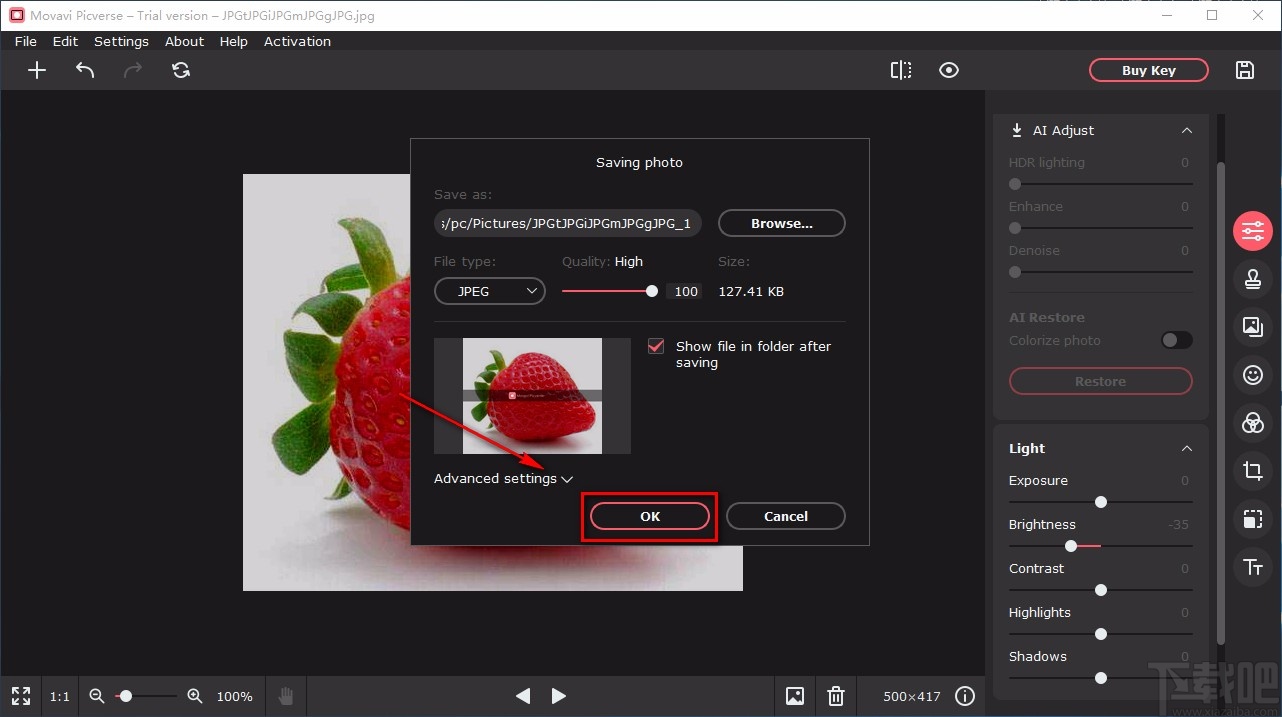Select the stamp retouching tool
This screenshot has height=717, width=1282.
[1253, 279]
